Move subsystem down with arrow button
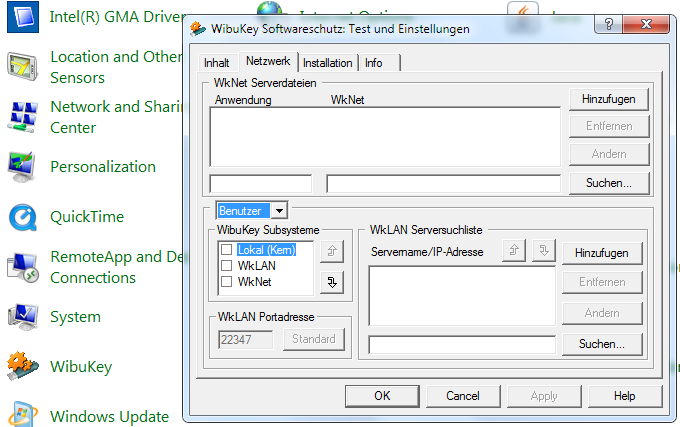680x427 pixels. [x=332, y=283]
